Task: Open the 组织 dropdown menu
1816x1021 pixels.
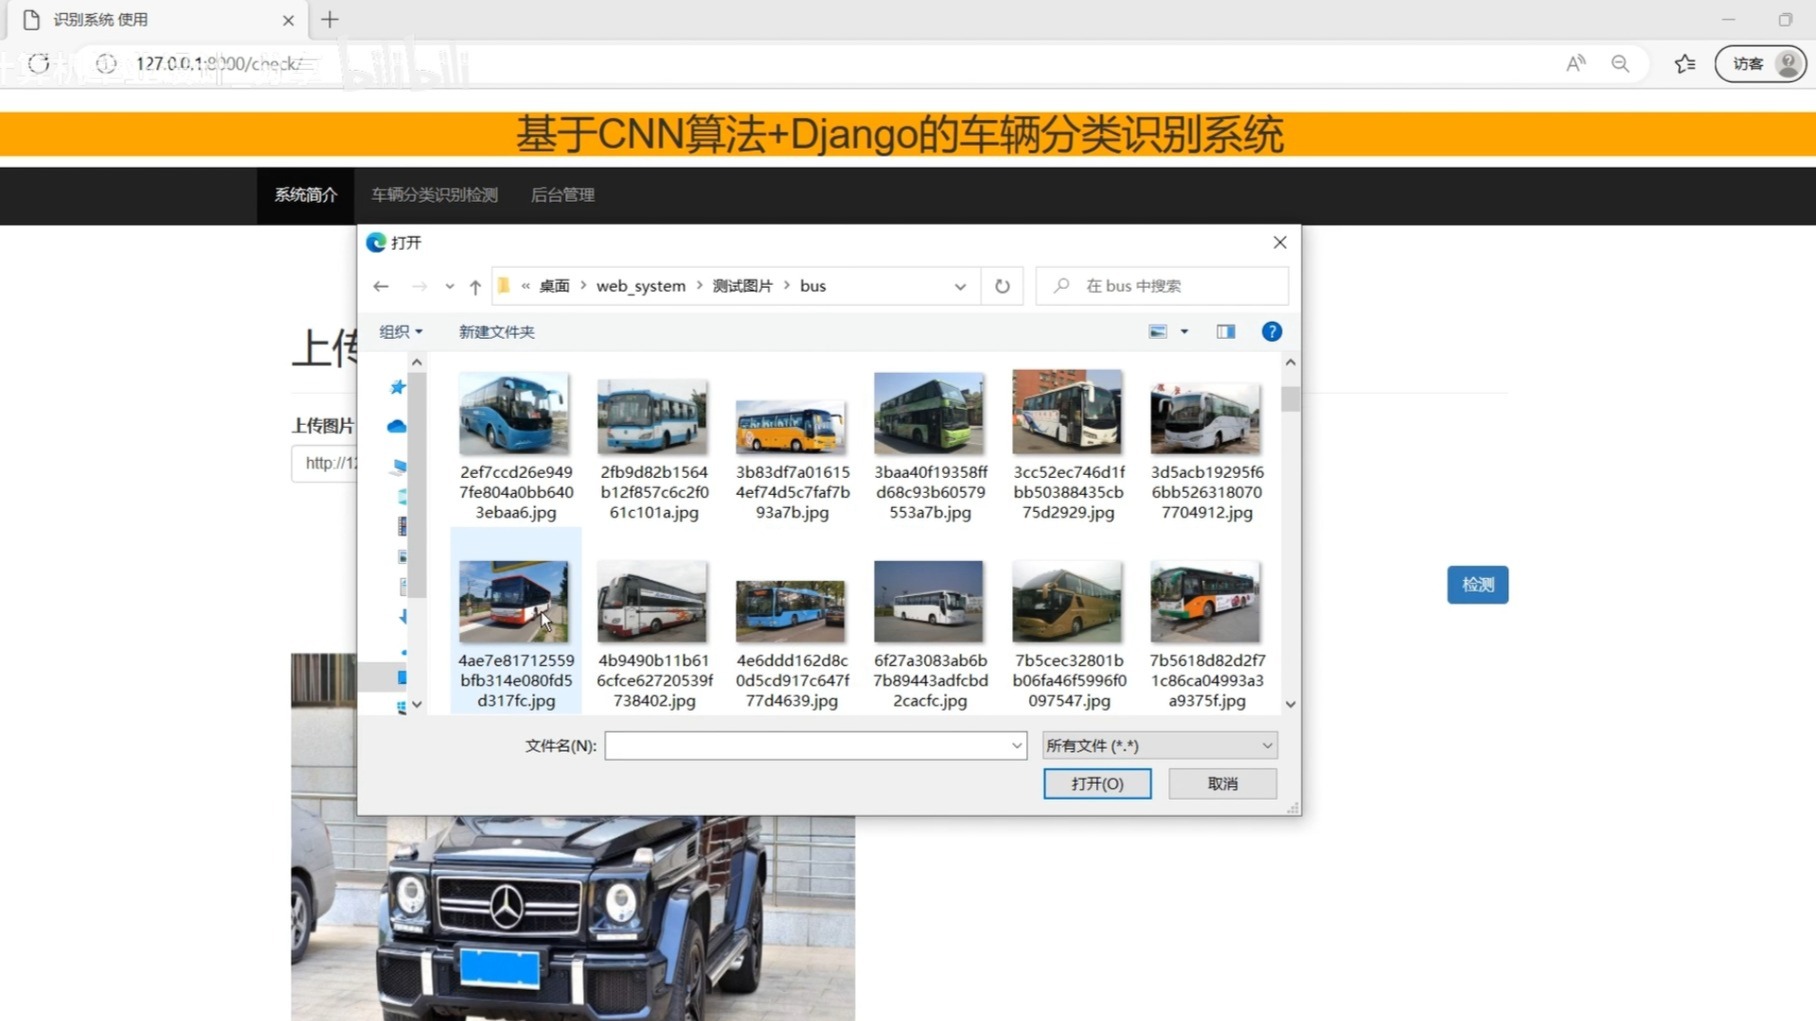Action: pos(400,332)
